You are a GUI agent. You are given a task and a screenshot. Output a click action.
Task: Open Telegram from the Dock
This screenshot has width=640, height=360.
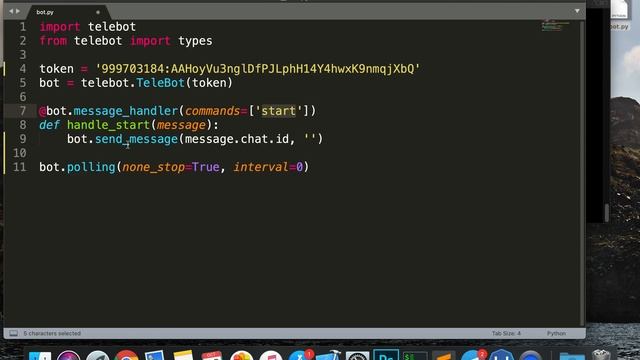(x=473, y=355)
